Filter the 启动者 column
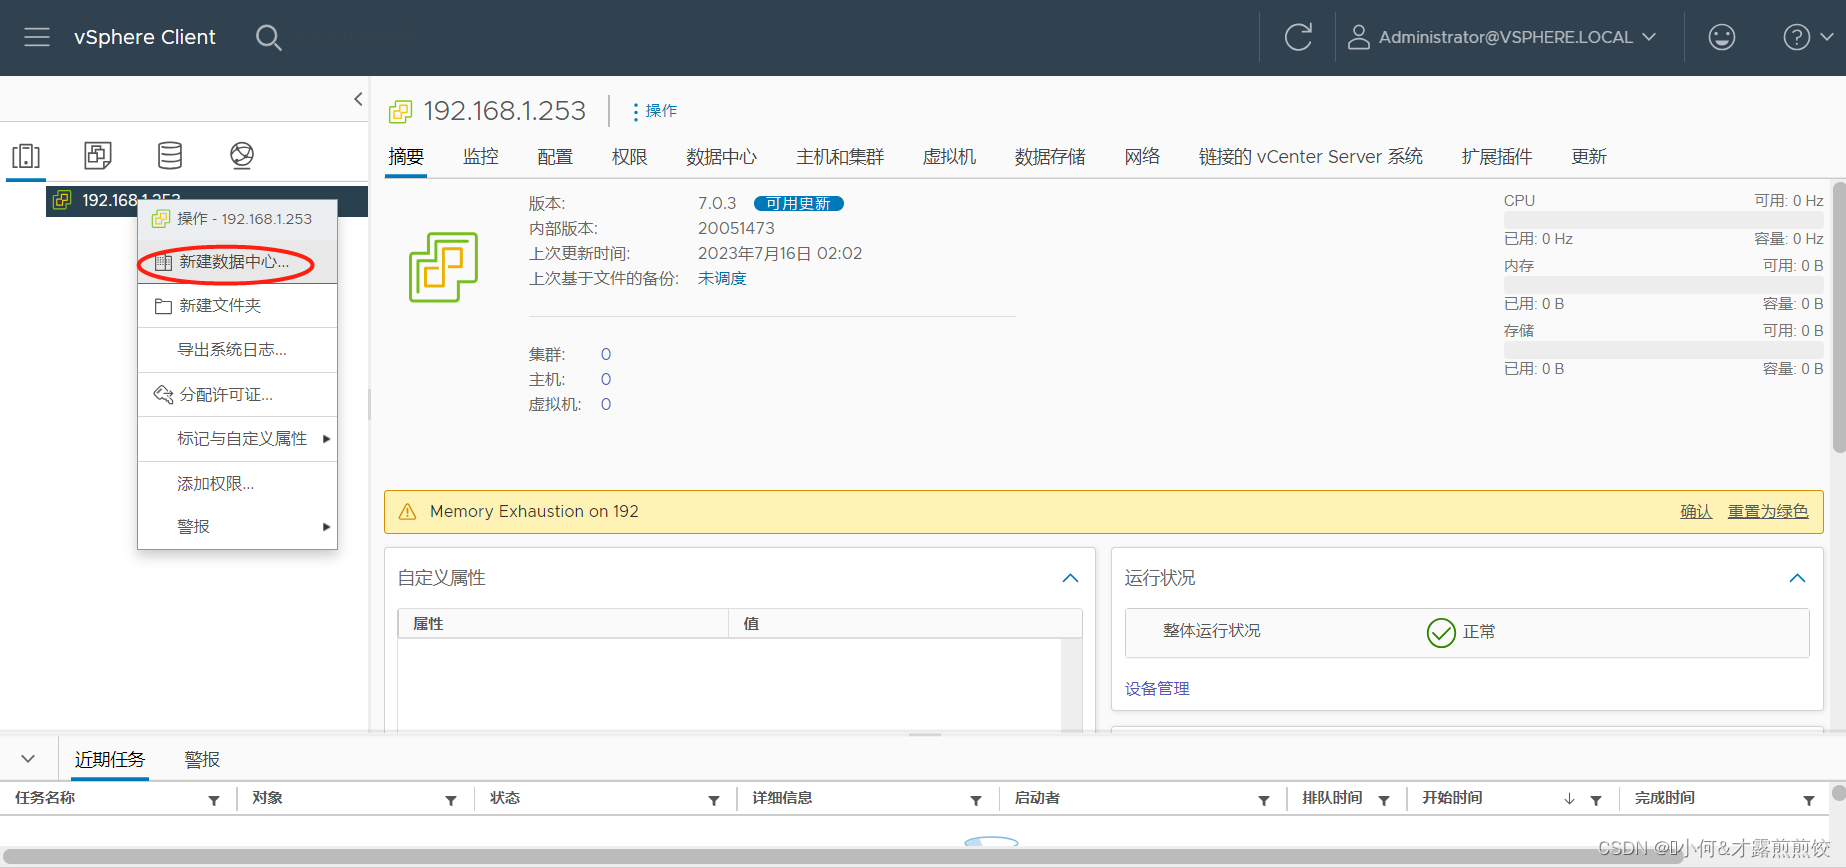 tap(1264, 800)
